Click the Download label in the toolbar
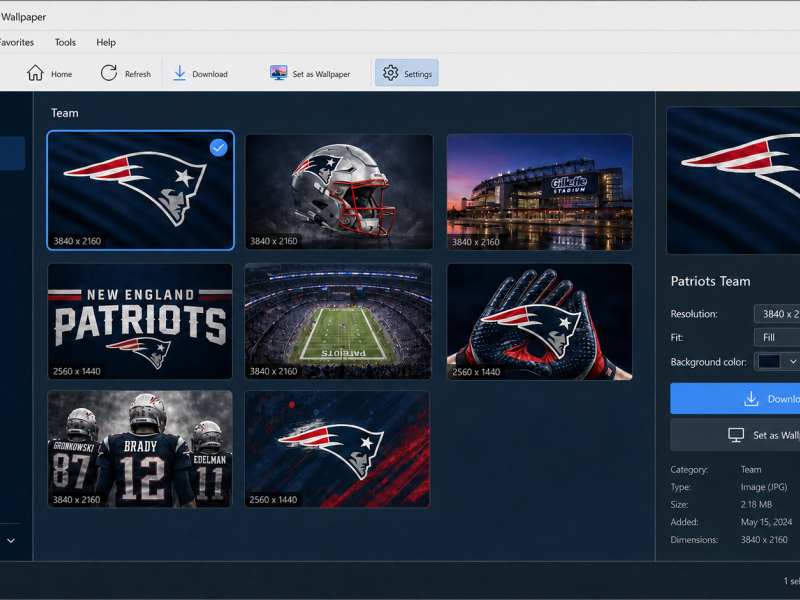This screenshot has height=600, width=800. coord(210,74)
